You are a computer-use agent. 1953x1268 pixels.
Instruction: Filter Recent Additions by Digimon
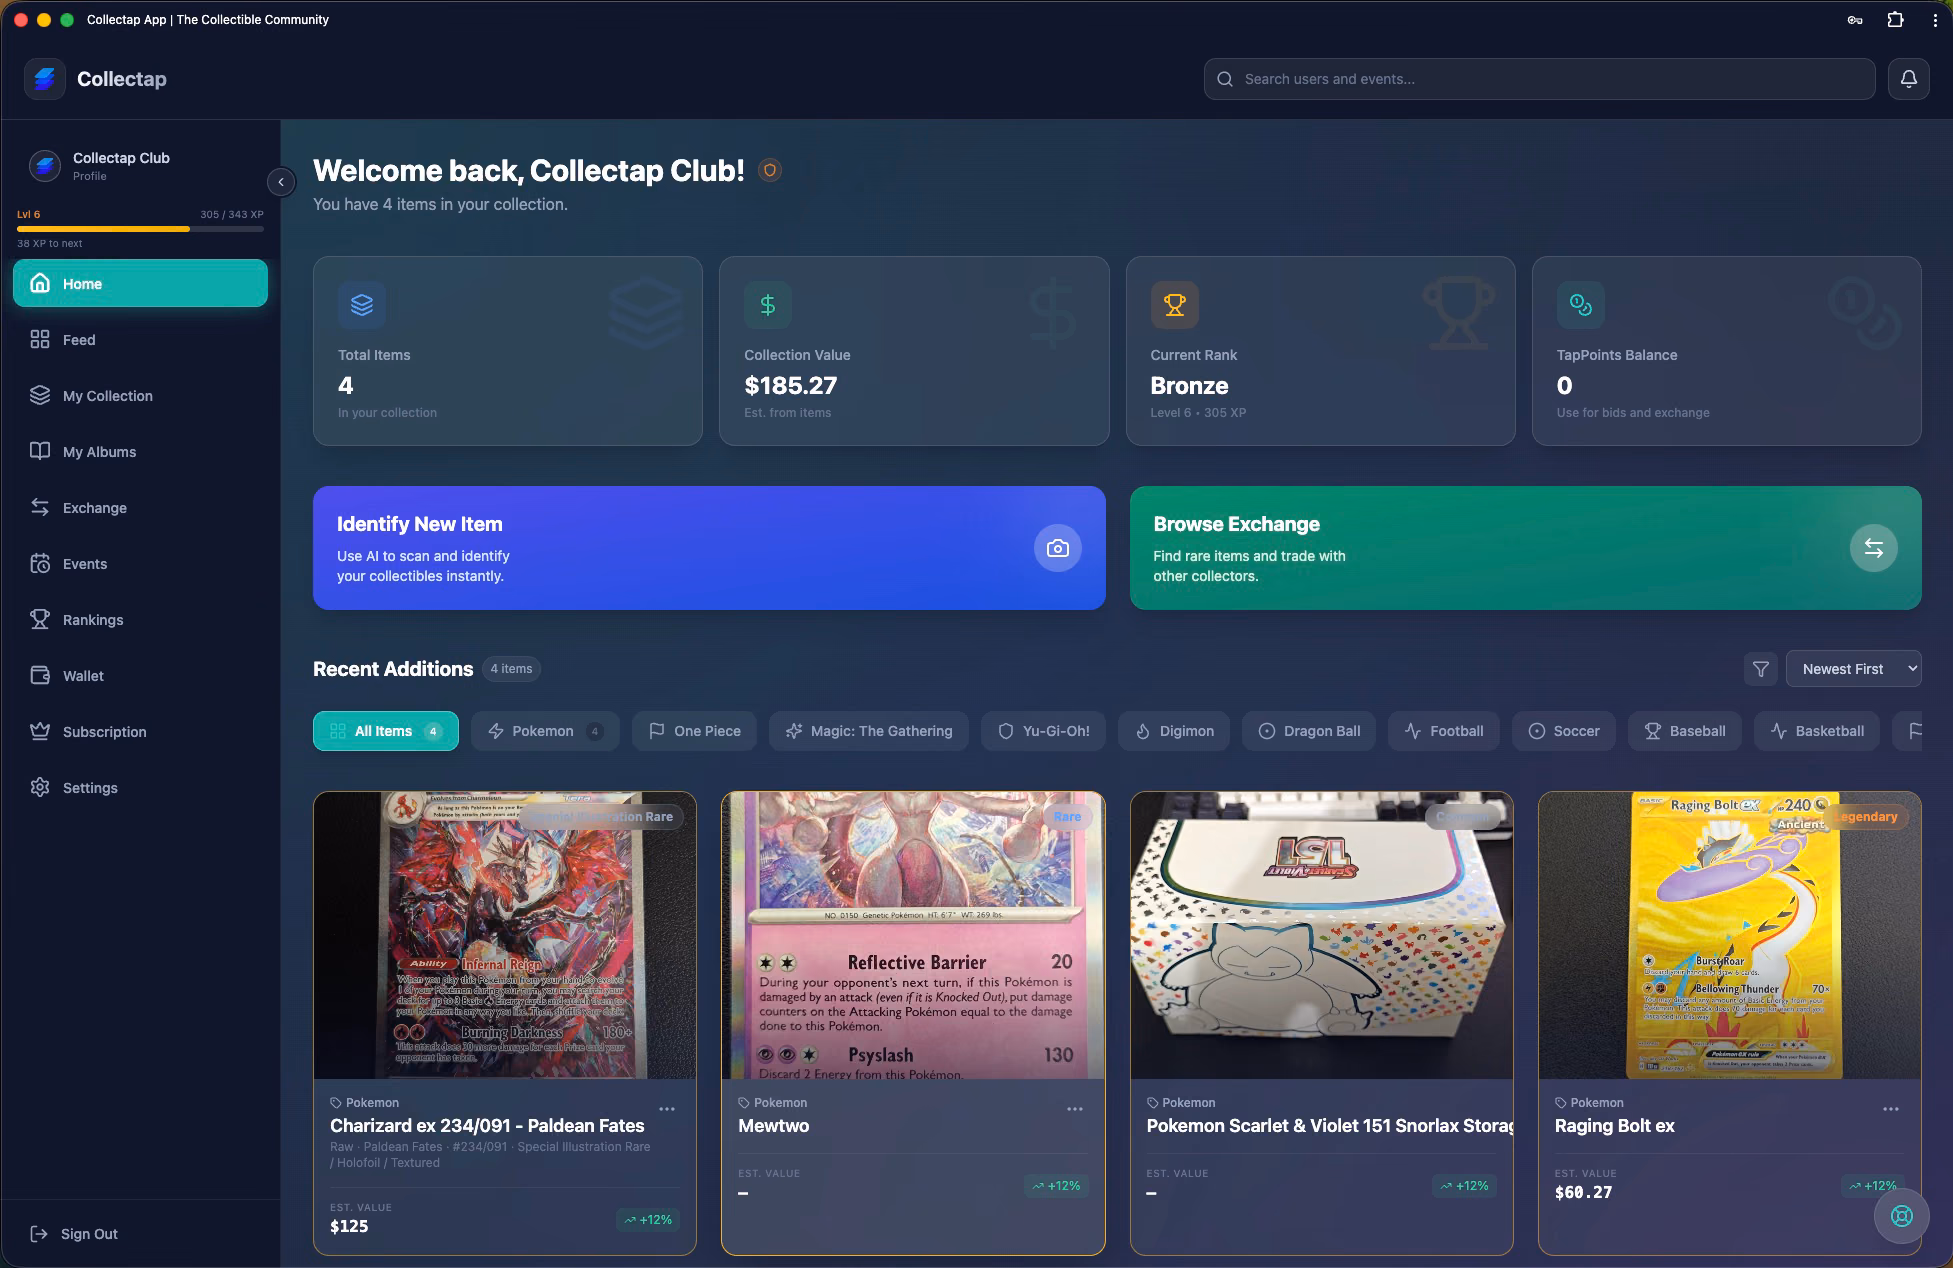pos(1174,731)
